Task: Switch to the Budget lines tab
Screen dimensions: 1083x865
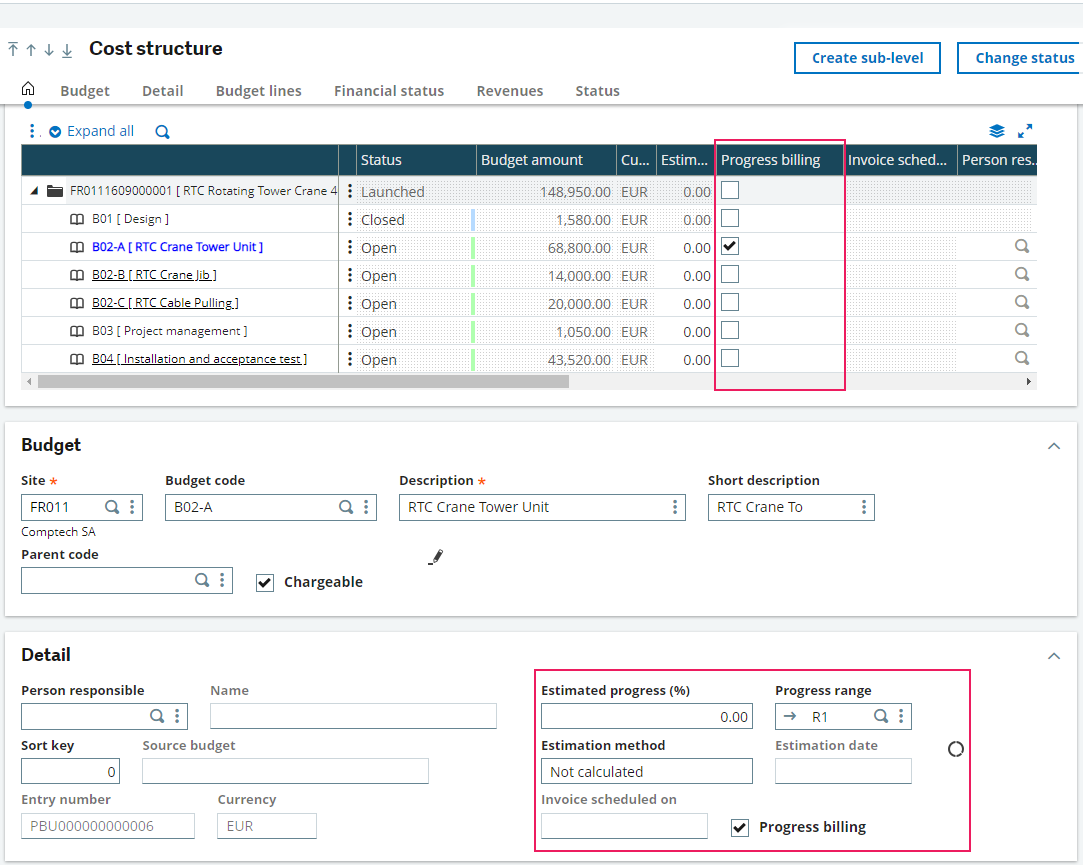Action: coord(258,90)
